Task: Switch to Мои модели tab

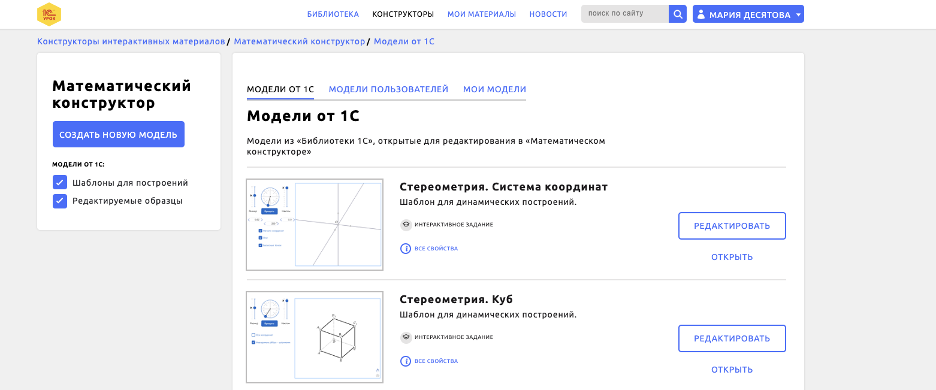Action: point(495,89)
